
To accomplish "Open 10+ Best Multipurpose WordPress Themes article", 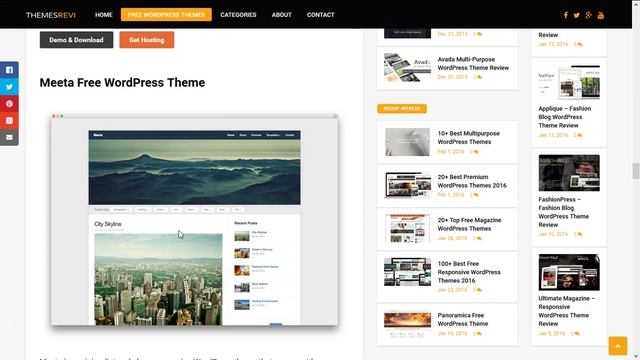I will (x=468, y=138).
